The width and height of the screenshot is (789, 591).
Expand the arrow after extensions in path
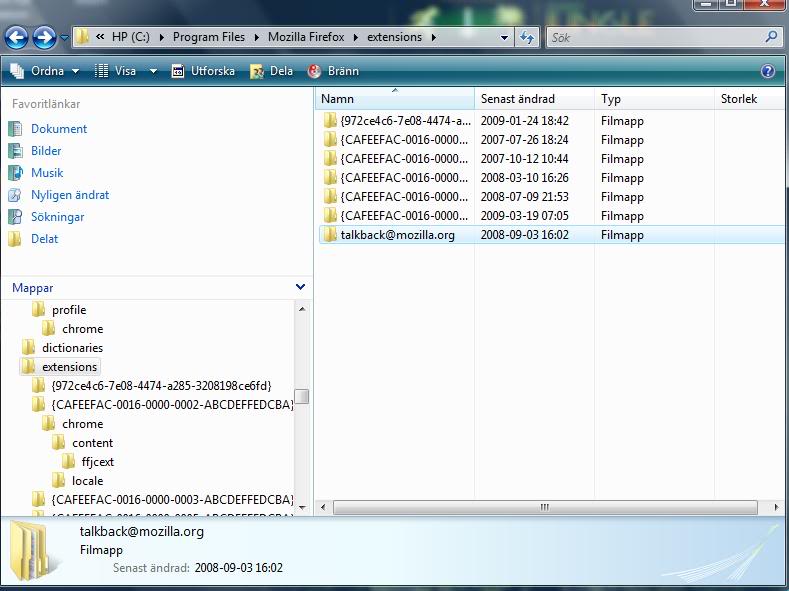(x=433, y=37)
